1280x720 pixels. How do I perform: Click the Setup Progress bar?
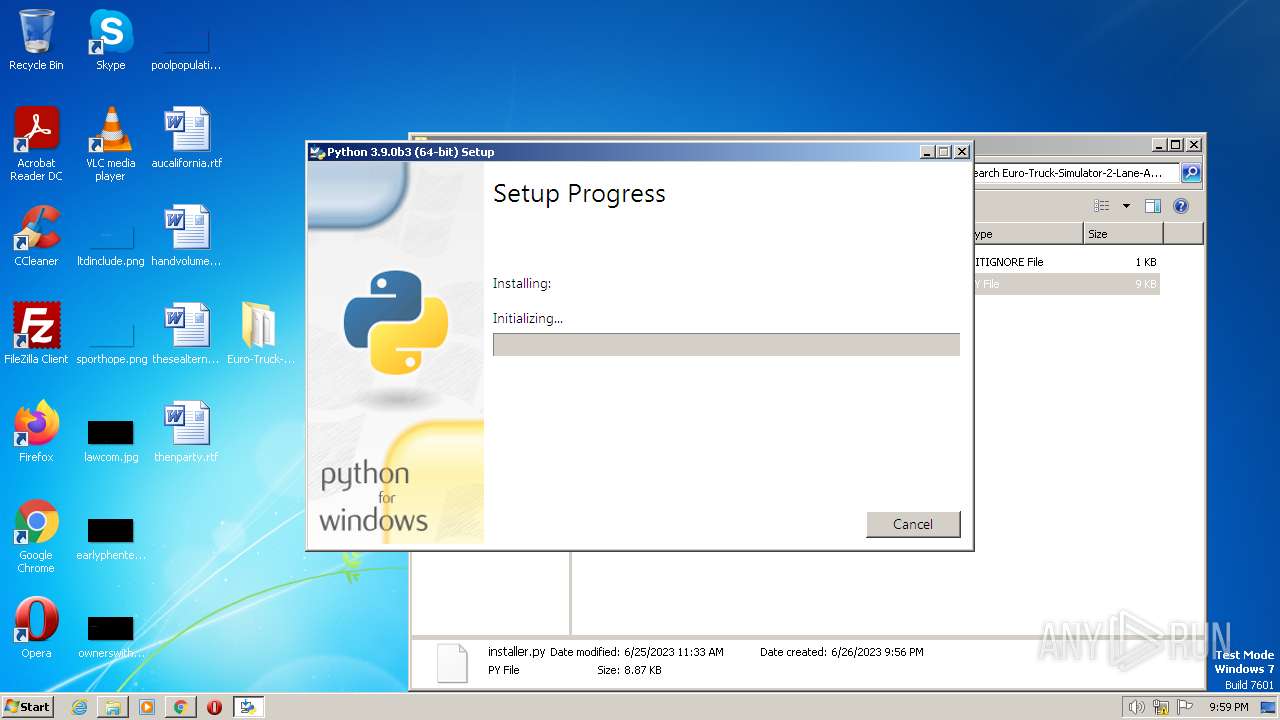726,345
